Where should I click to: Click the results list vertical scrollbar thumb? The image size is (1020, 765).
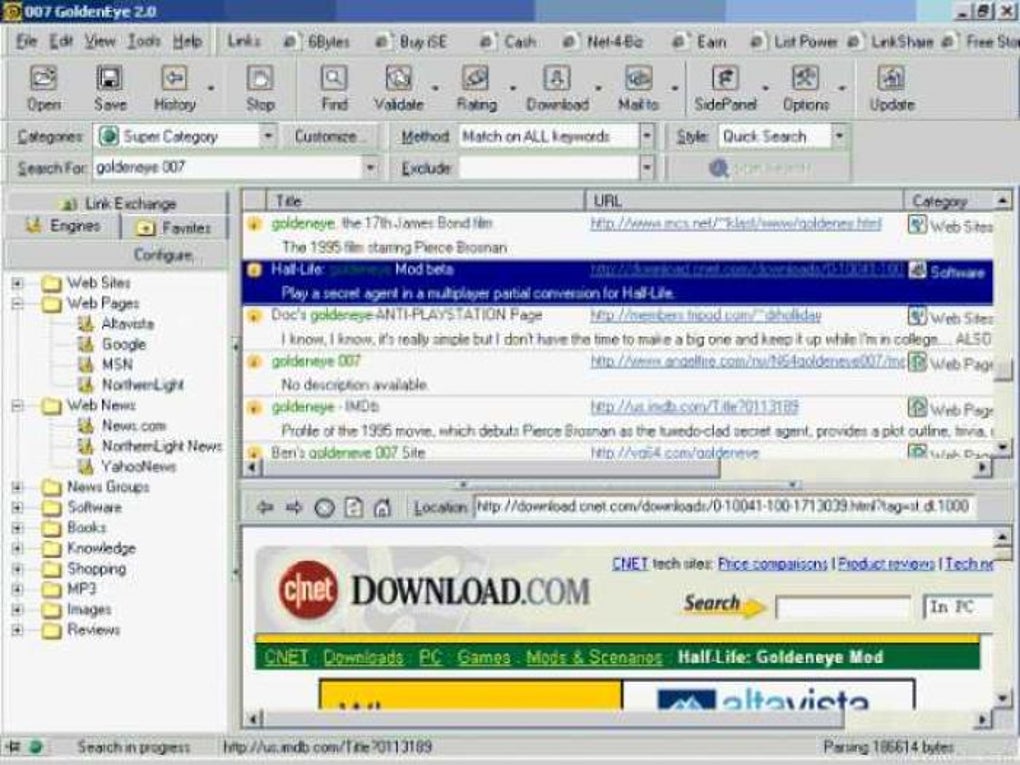[1003, 369]
